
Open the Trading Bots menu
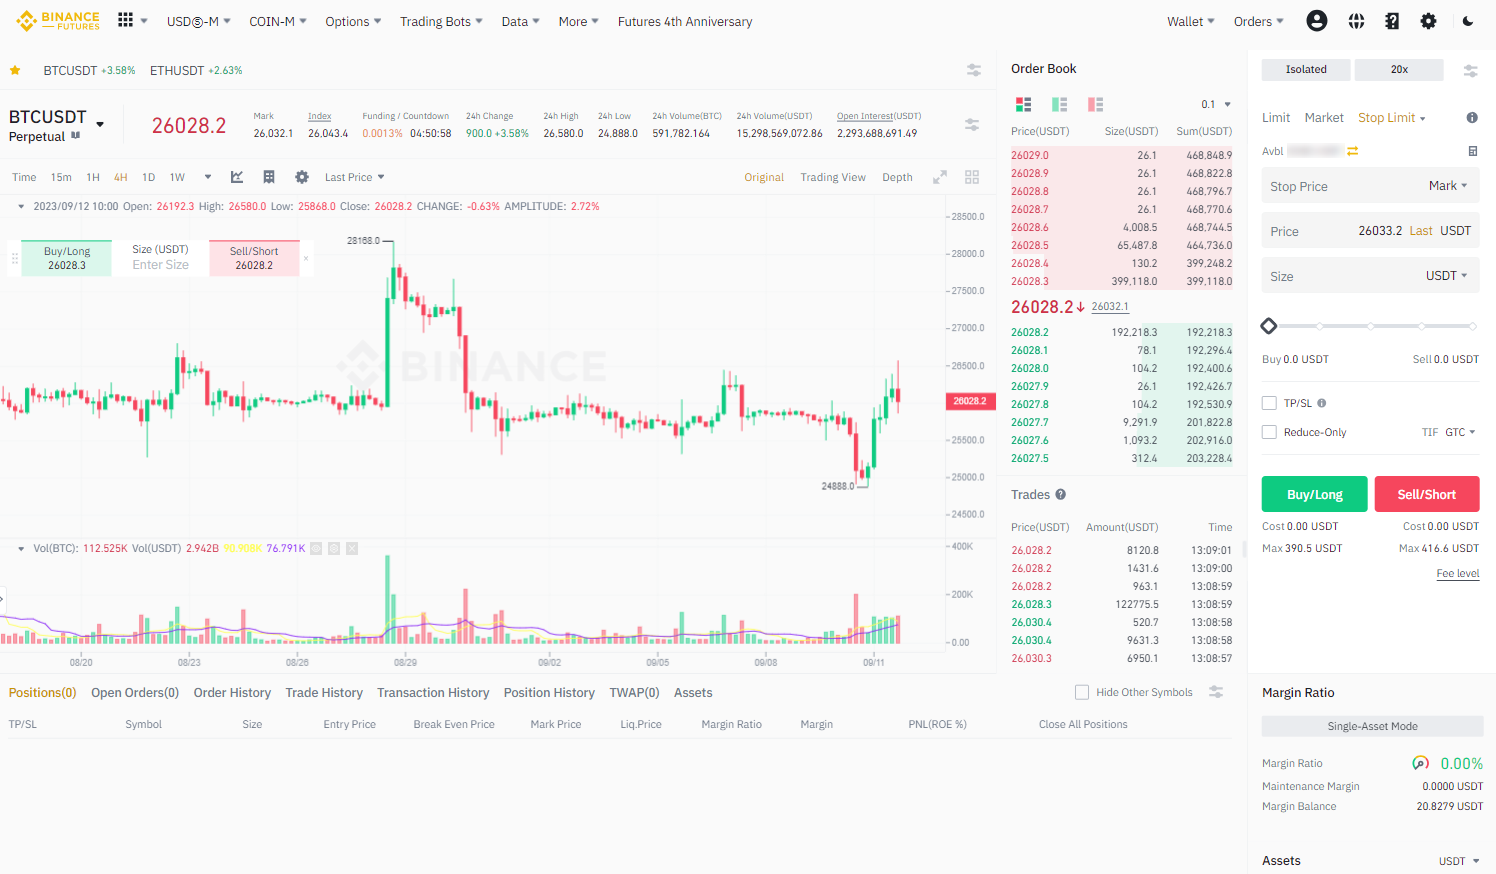(x=441, y=21)
